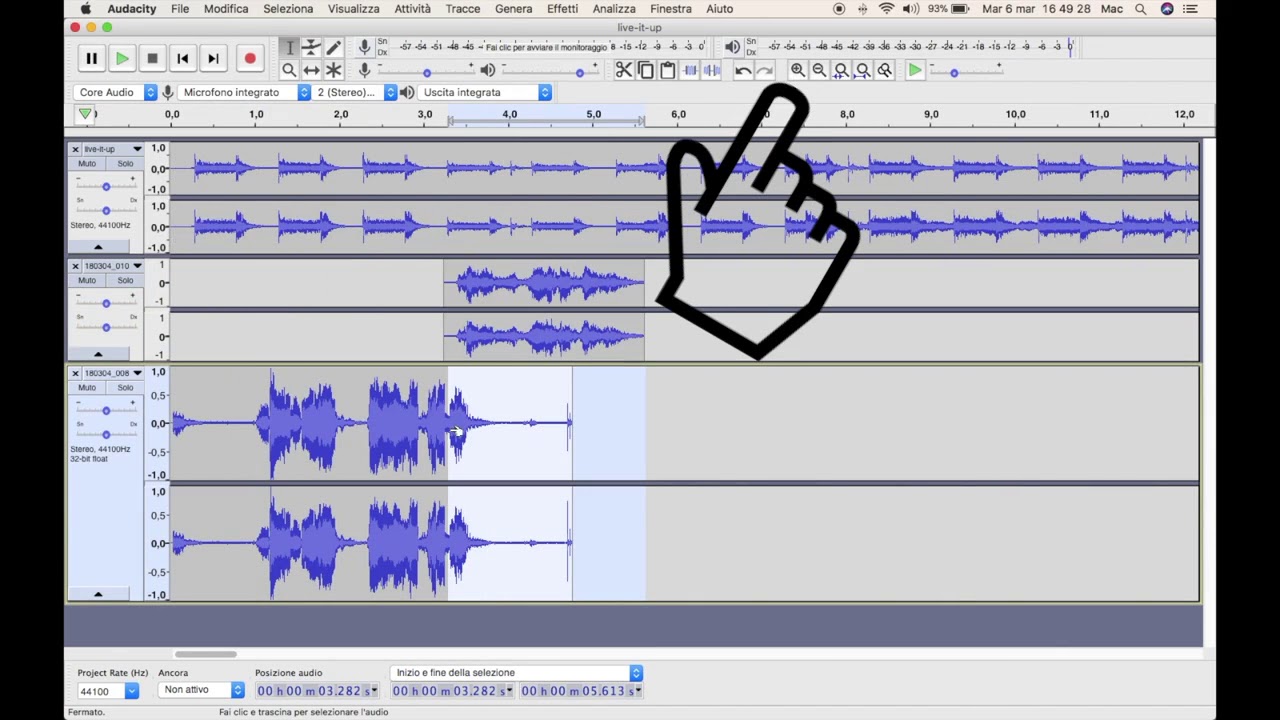Open the Modifica menu
The height and width of the screenshot is (720, 1280).
point(226,9)
